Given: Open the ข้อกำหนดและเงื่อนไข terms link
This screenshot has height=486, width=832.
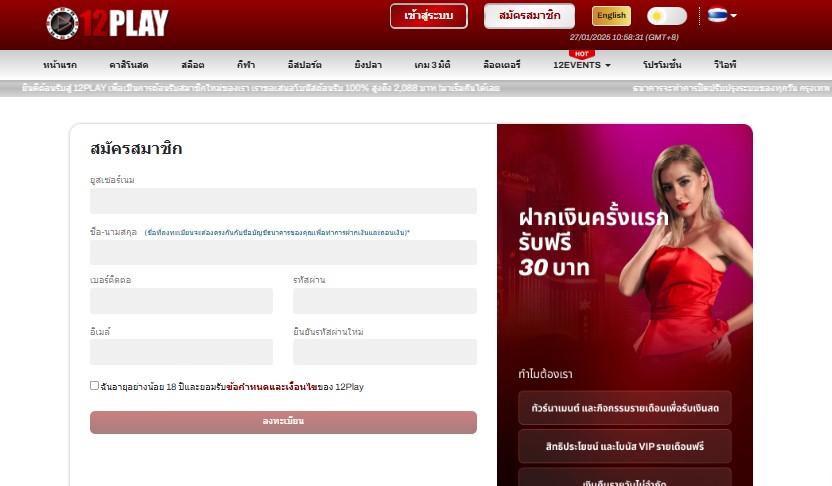Looking at the screenshot, I should (271, 386).
